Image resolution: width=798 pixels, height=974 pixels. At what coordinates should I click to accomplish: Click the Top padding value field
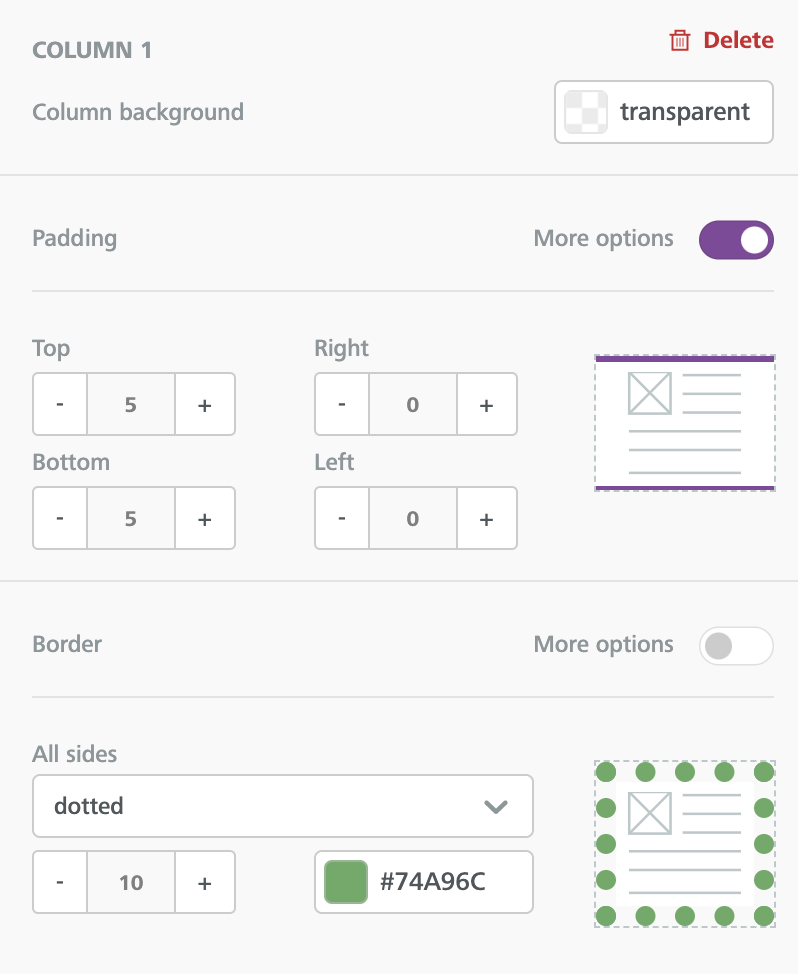click(x=131, y=404)
